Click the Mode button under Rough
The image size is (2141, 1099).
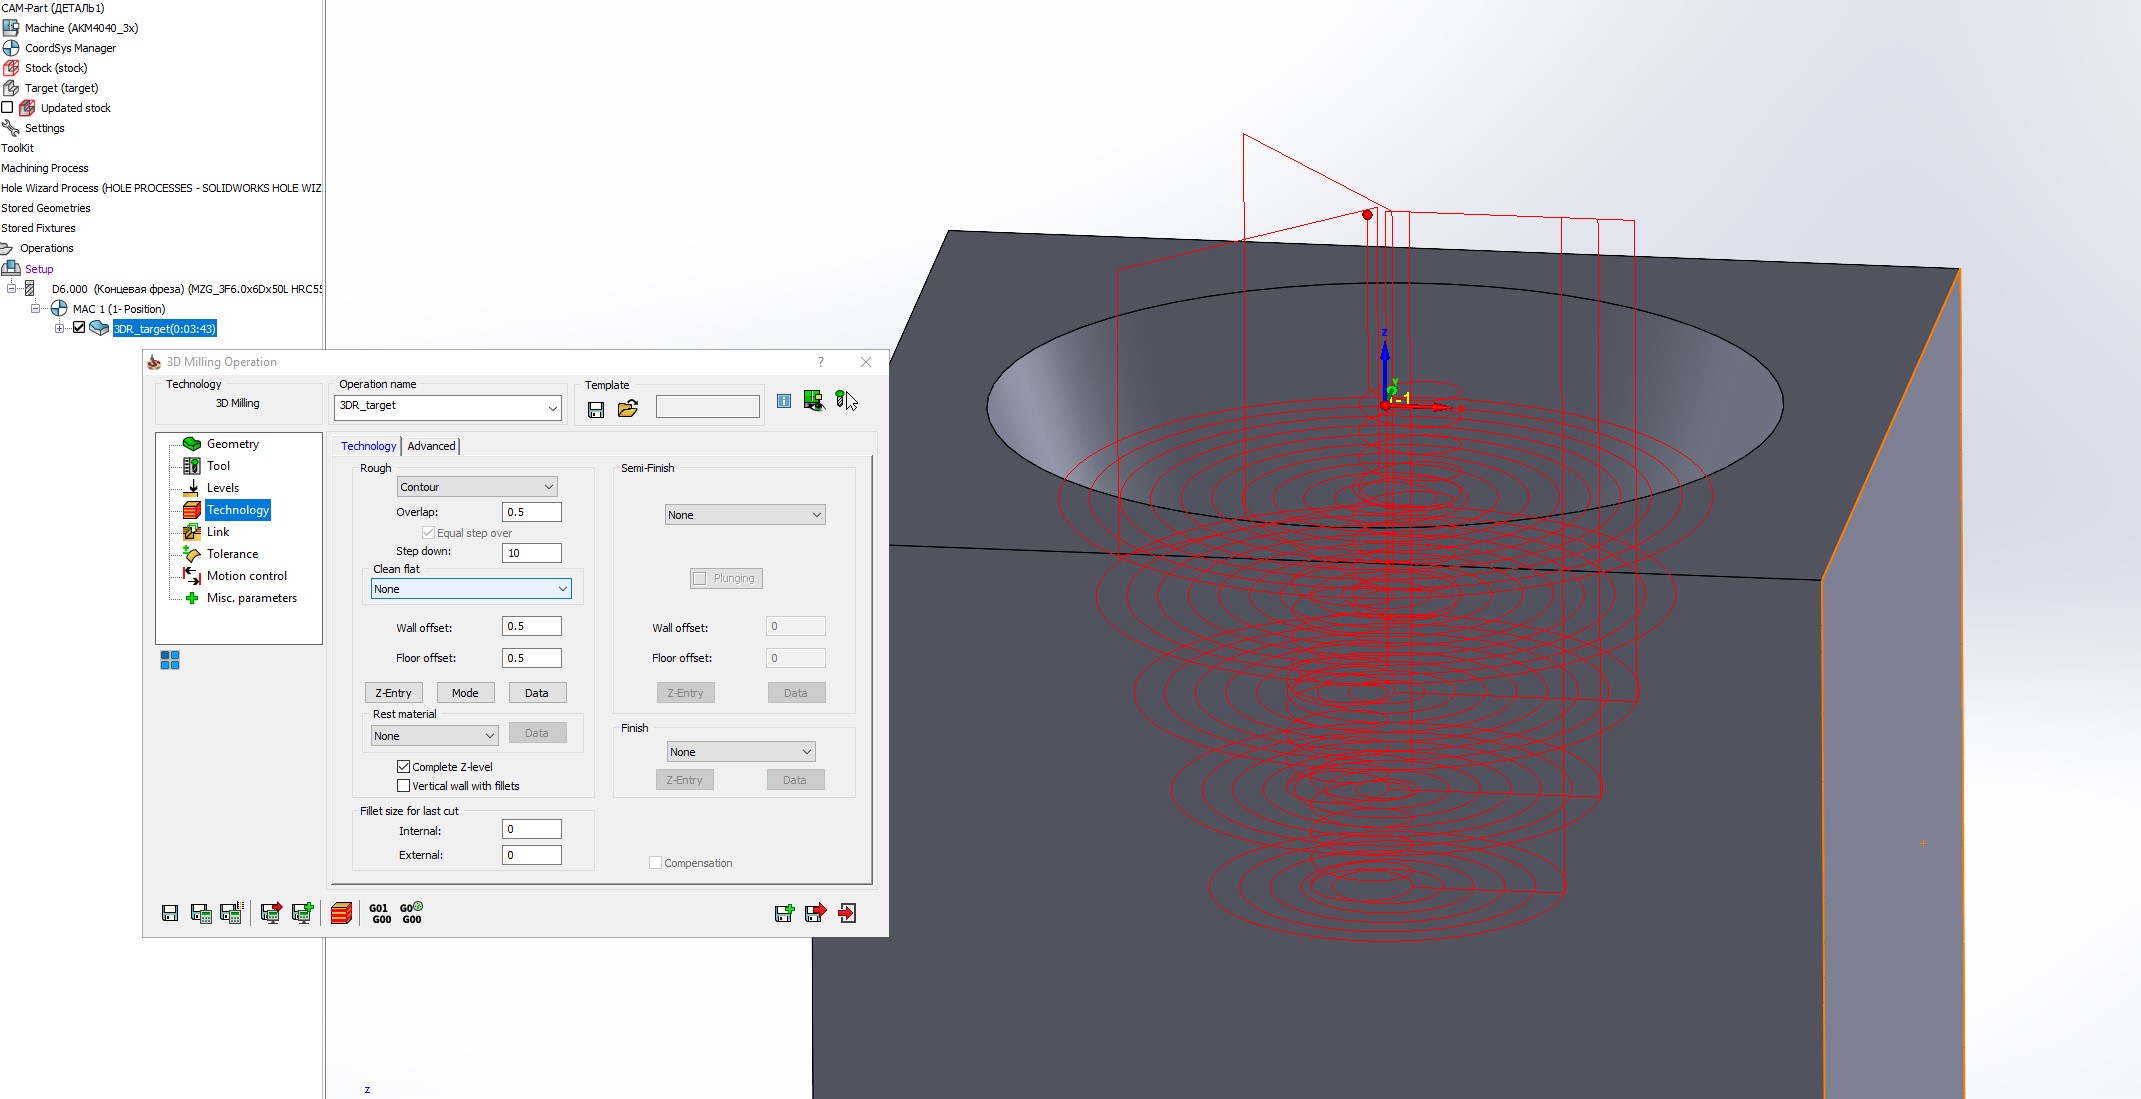465,693
